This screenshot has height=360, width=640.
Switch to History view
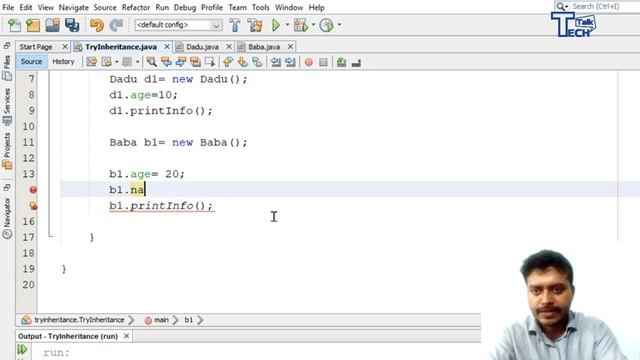(x=63, y=62)
